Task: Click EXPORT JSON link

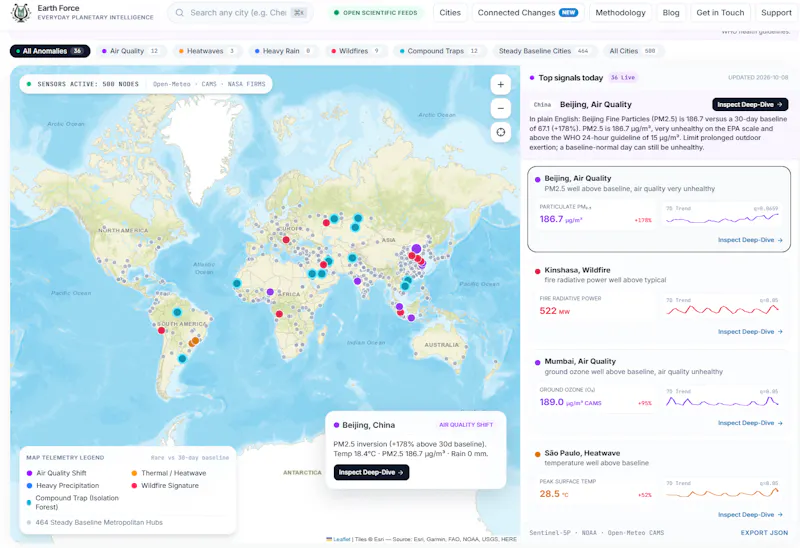Action: [764, 533]
